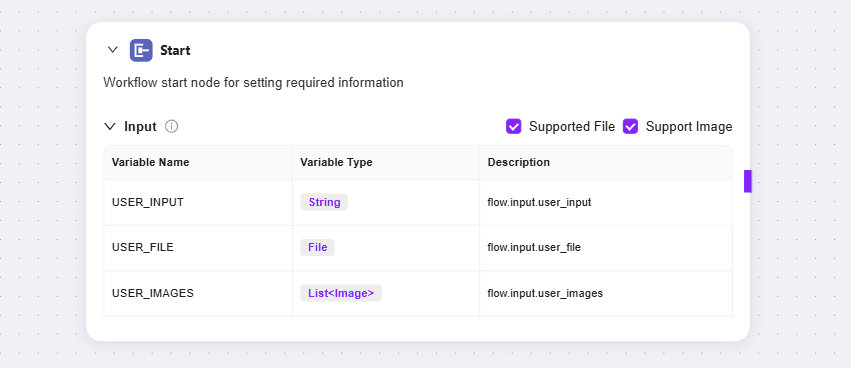Click the USER_IMAGES variable name
Screen dimensions: 851x368
point(153,293)
